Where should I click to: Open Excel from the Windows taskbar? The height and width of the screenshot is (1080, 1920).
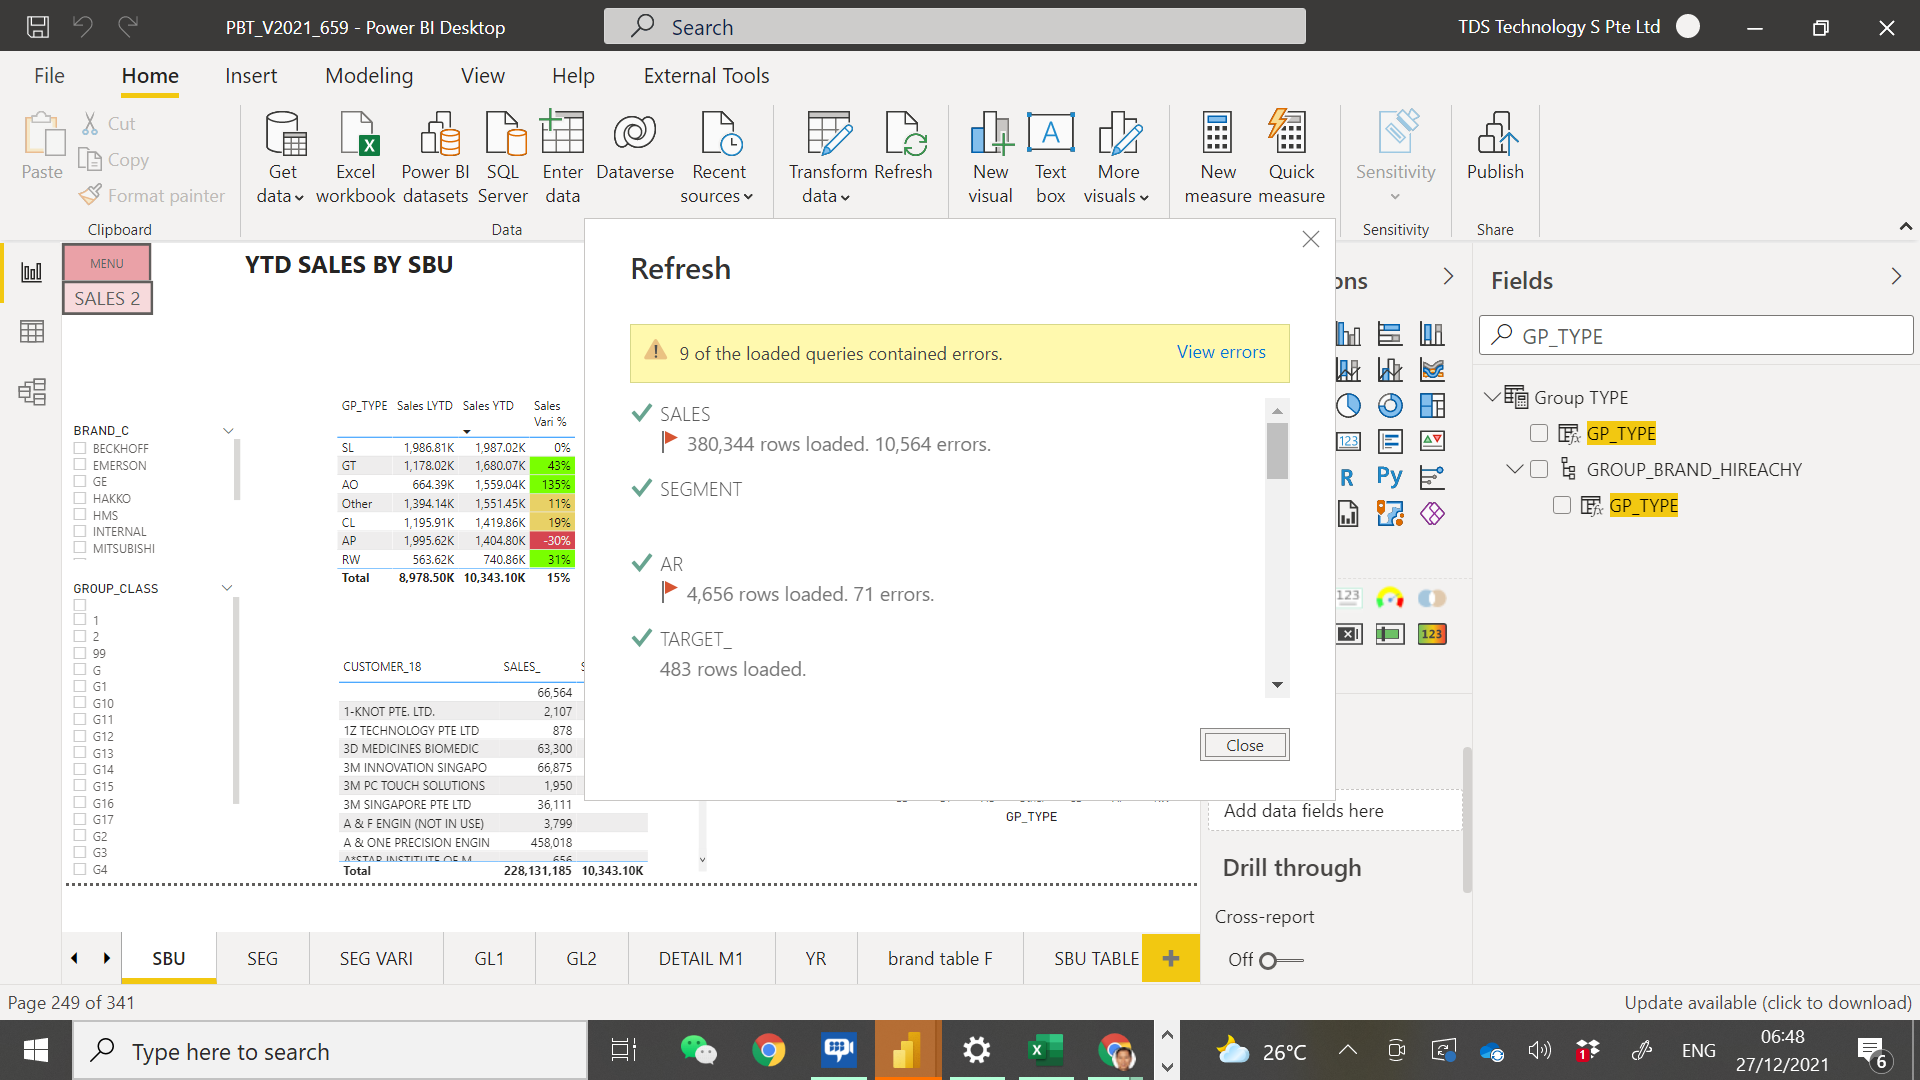click(x=1045, y=1050)
